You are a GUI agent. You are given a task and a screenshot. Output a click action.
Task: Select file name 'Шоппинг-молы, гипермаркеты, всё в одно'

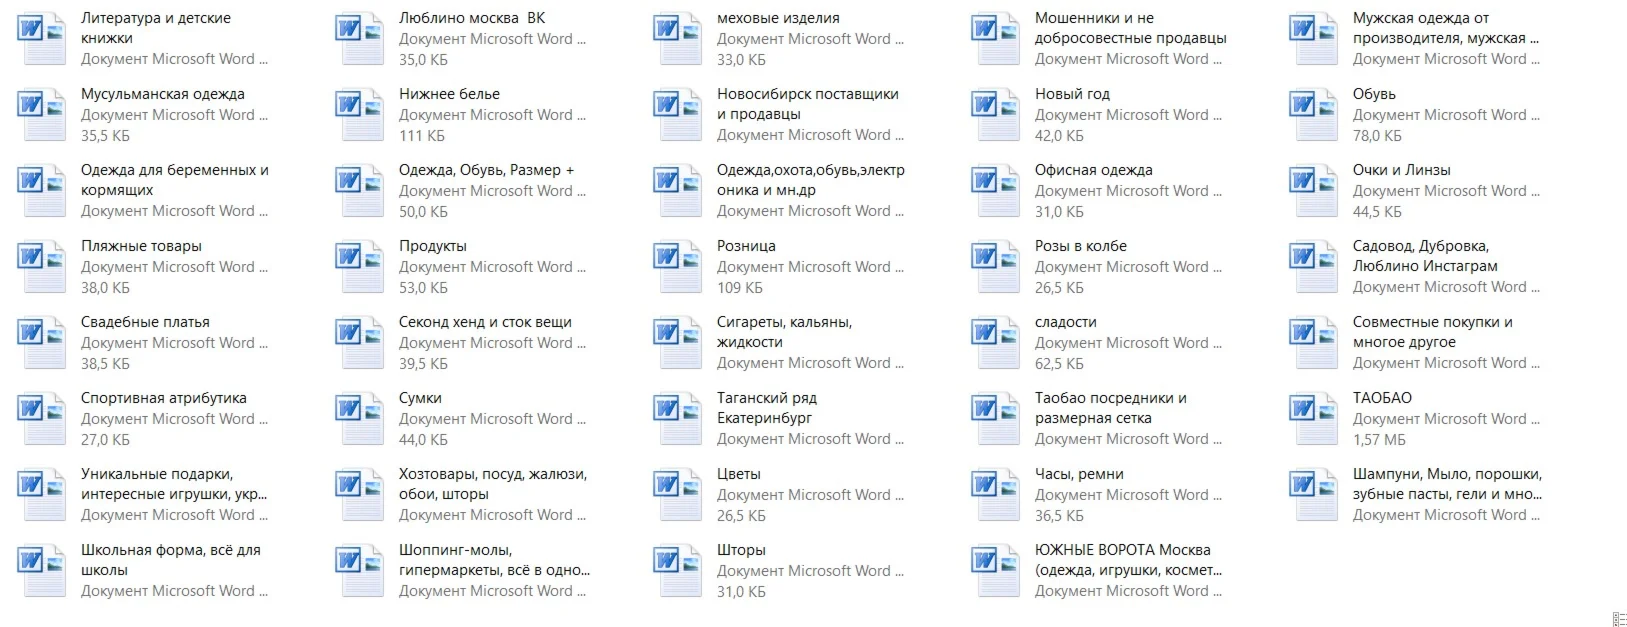(x=495, y=560)
